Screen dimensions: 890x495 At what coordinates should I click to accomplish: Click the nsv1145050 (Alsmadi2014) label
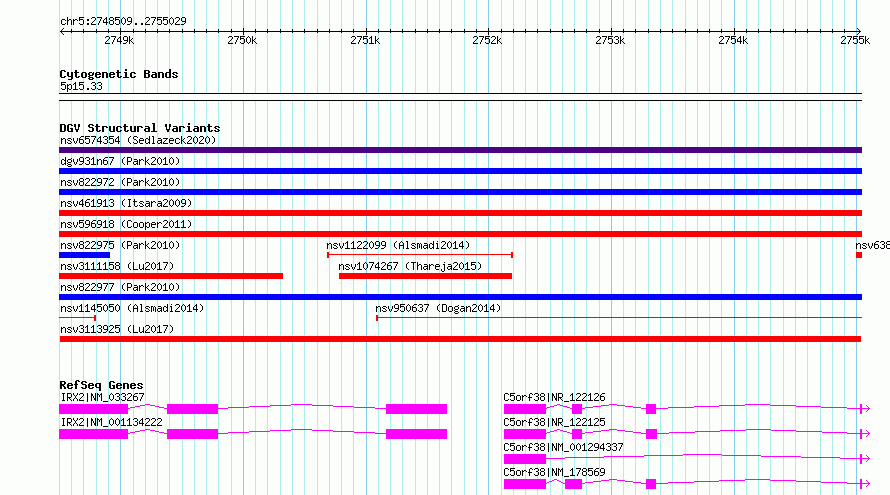click(x=132, y=308)
